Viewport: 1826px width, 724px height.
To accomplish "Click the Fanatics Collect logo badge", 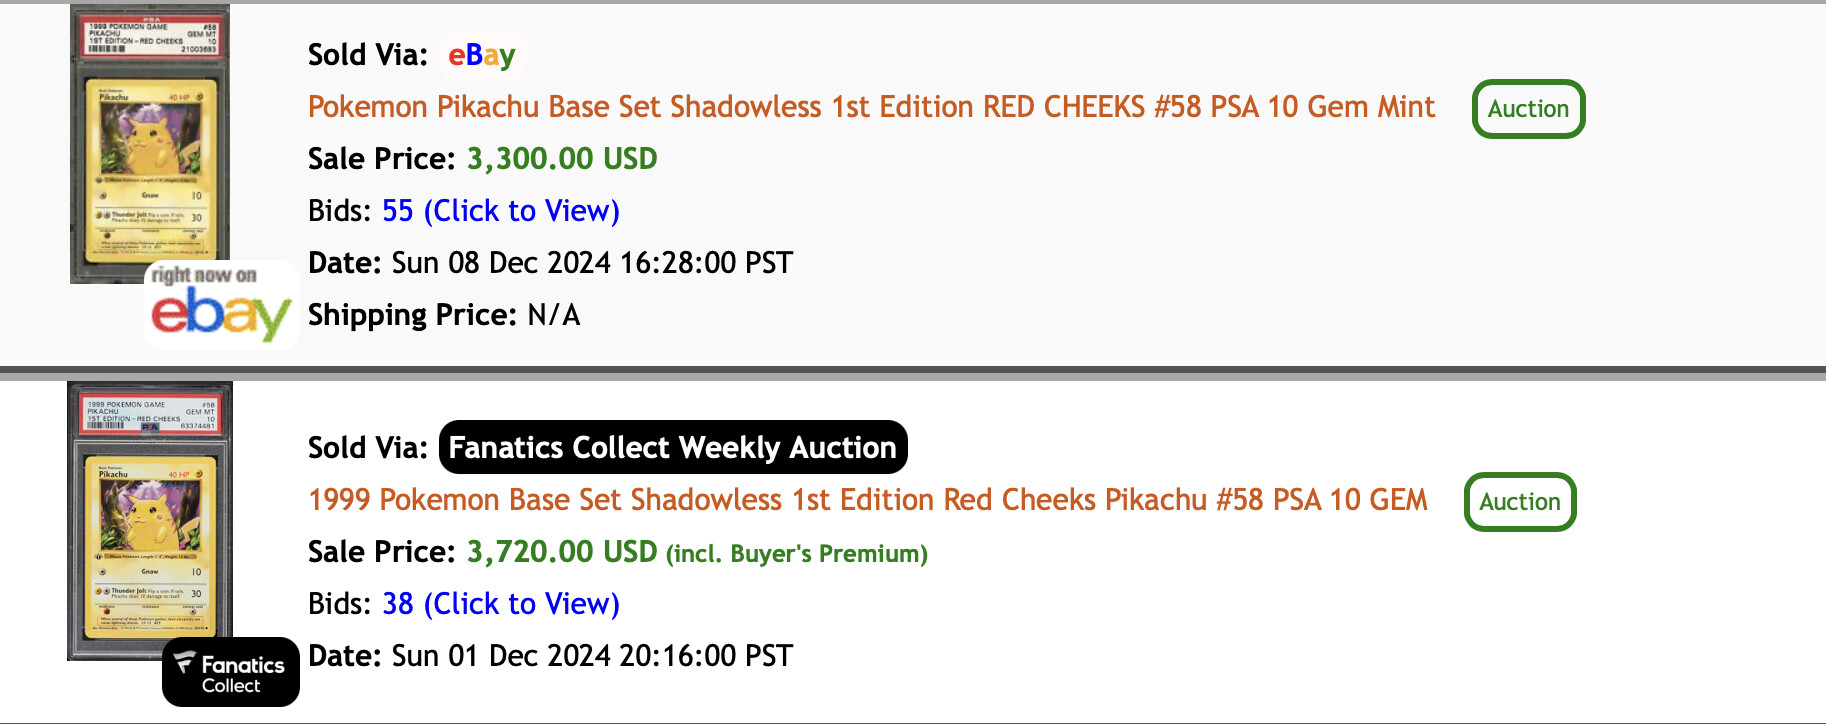I will click(x=230, y=673).
